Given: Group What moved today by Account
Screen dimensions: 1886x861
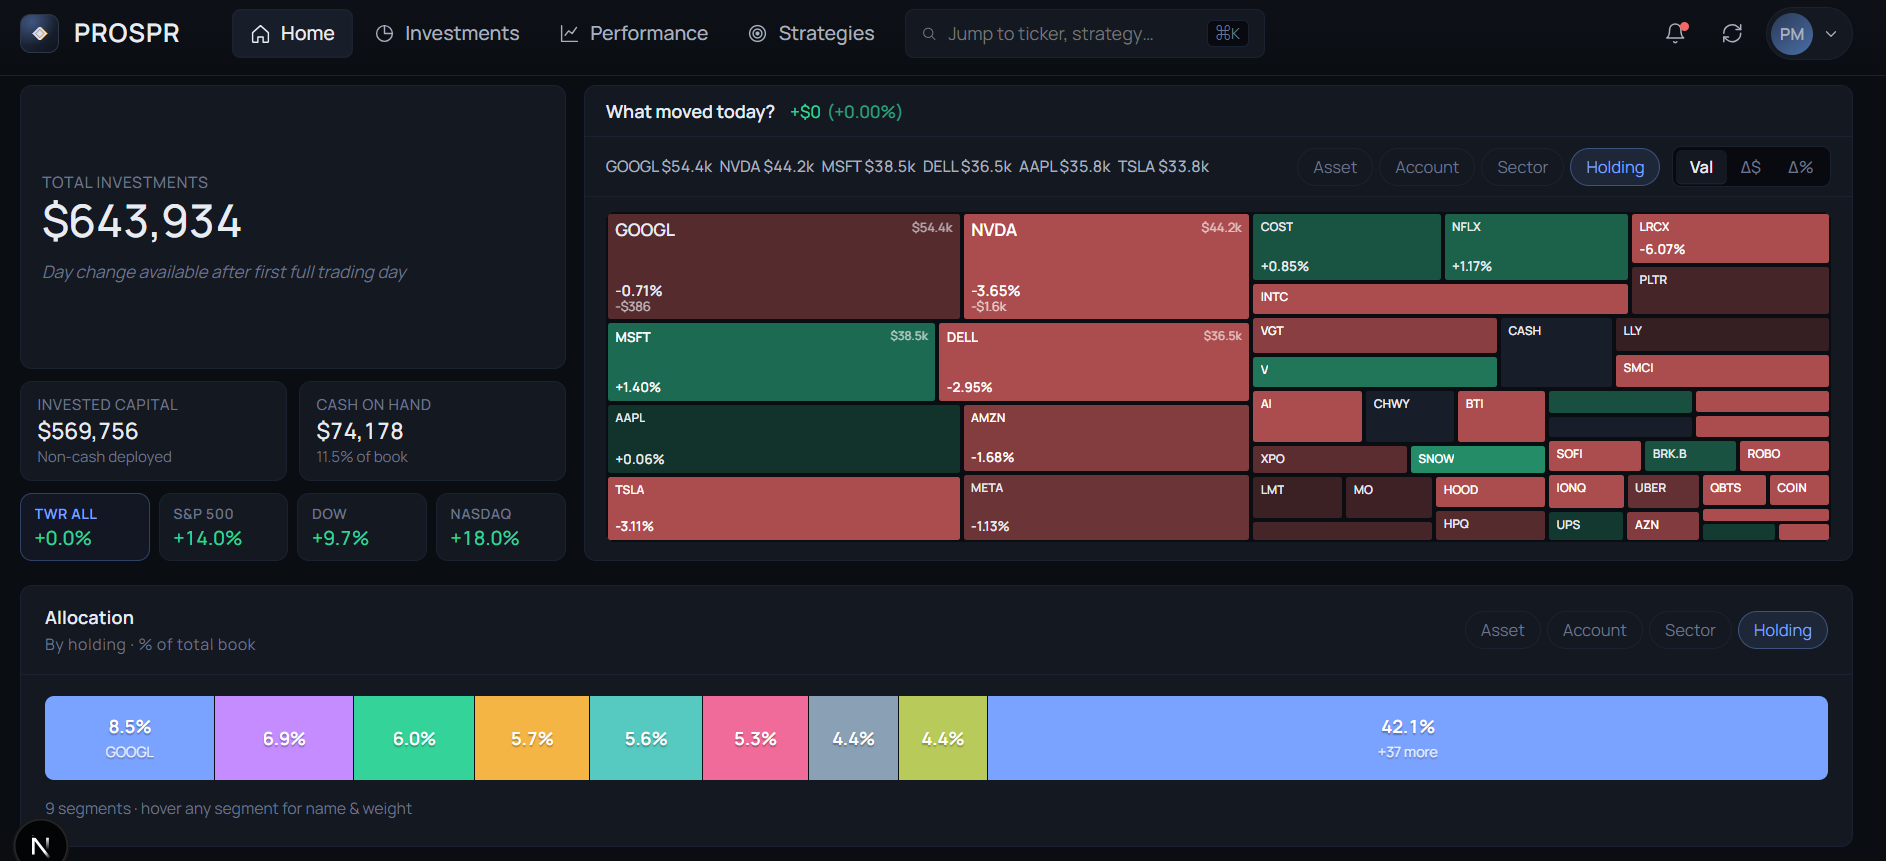Looking at the screenshot, I should tap(1427, 167).
